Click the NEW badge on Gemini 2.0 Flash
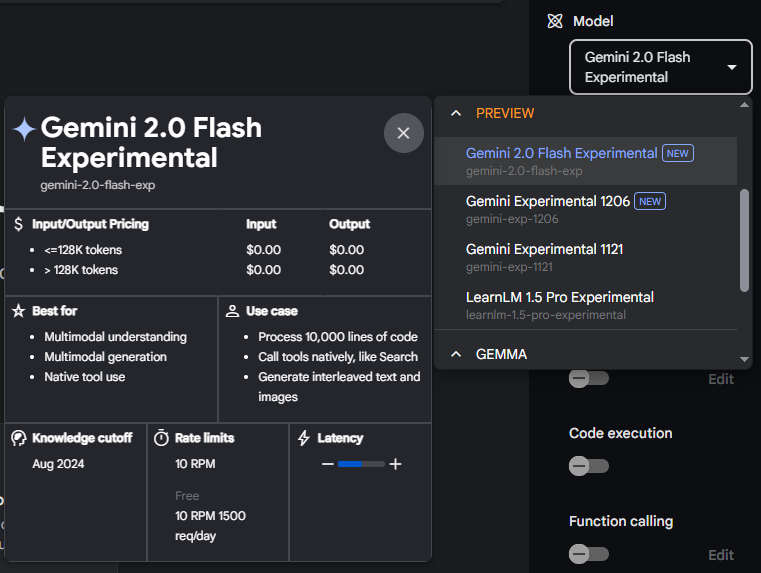Screen dimensions: 761x573 tap(678, 153)
